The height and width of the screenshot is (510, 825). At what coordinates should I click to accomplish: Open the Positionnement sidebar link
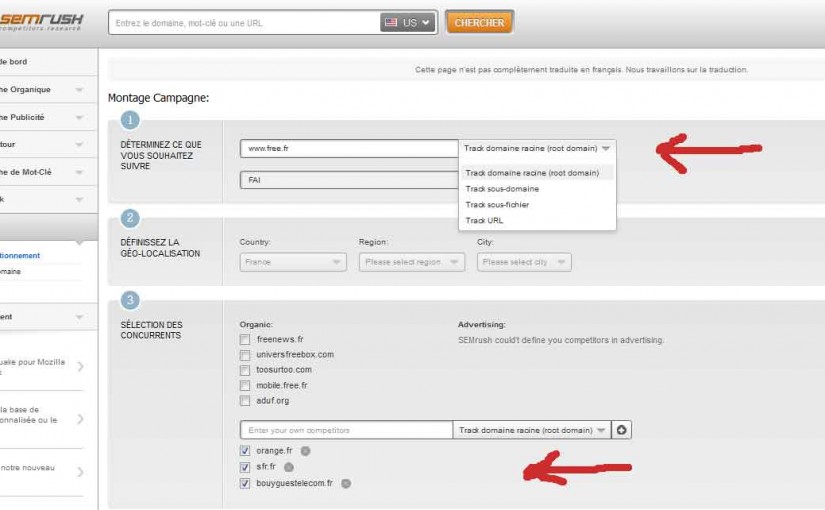(x=20, y=256)
